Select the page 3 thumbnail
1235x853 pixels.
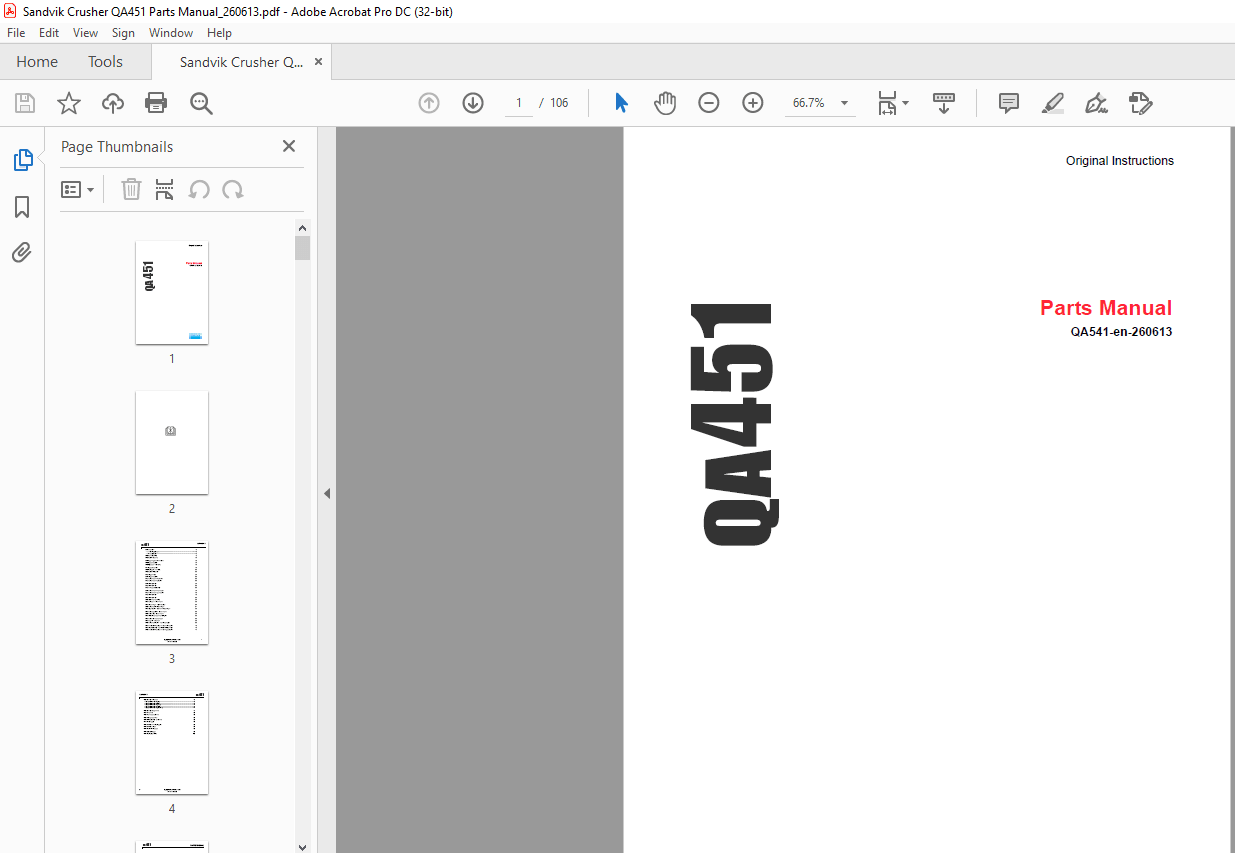click(172, 593)
